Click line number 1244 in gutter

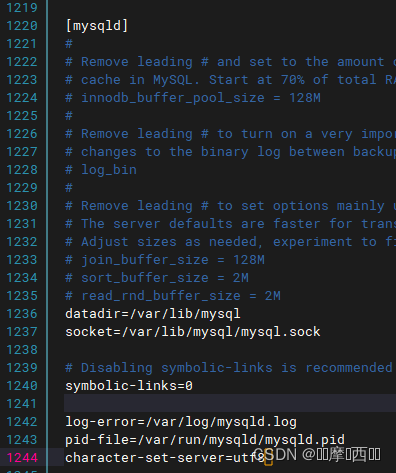pos(22,458)
